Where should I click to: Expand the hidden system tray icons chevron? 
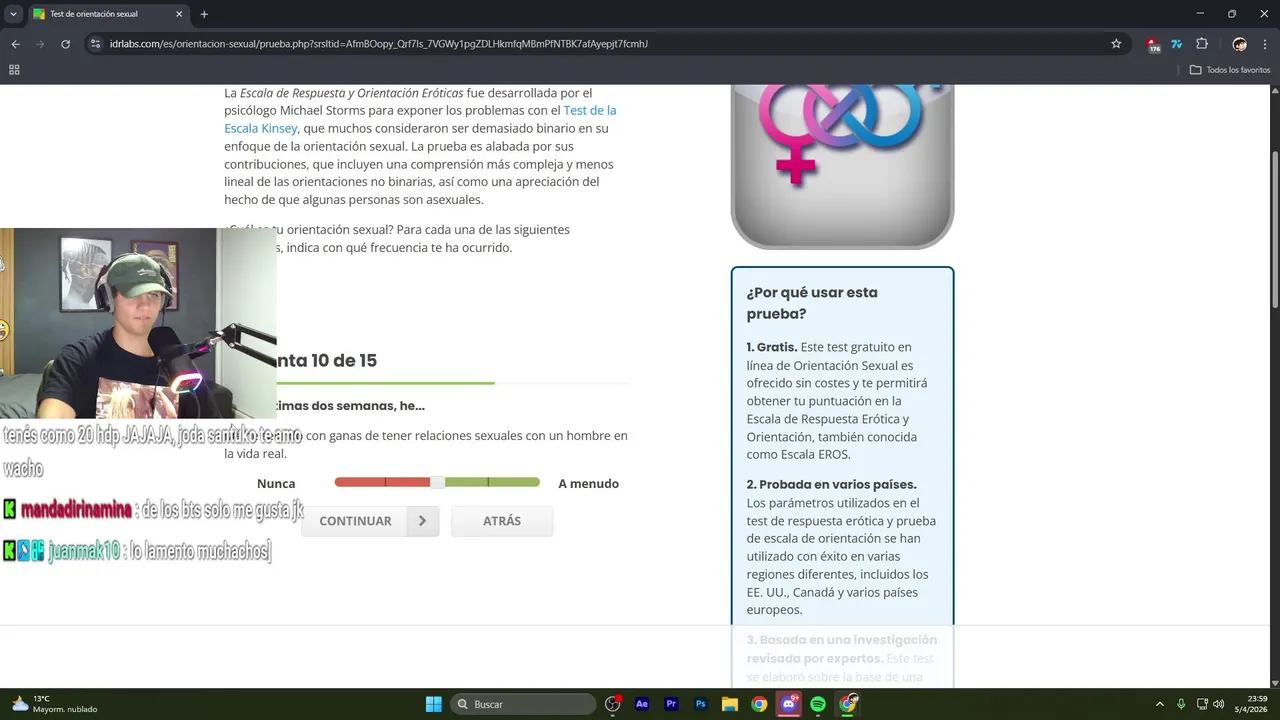[x=1160, y=704]
